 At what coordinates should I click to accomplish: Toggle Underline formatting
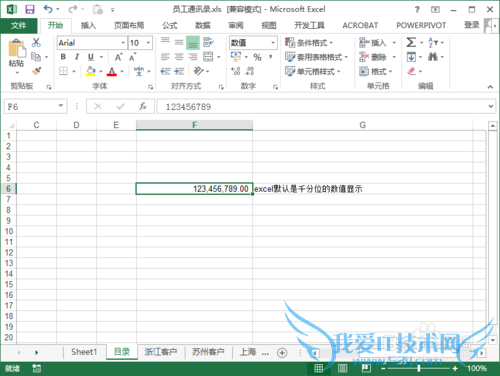[x=90, y=57]
